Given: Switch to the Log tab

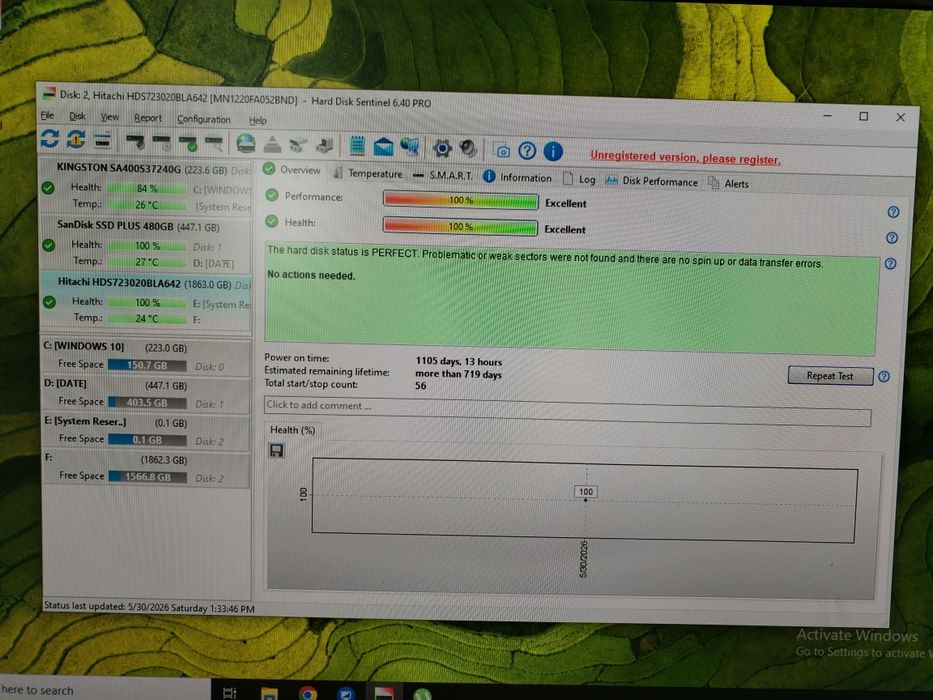Looking at the screenshot, I should 580,179.
